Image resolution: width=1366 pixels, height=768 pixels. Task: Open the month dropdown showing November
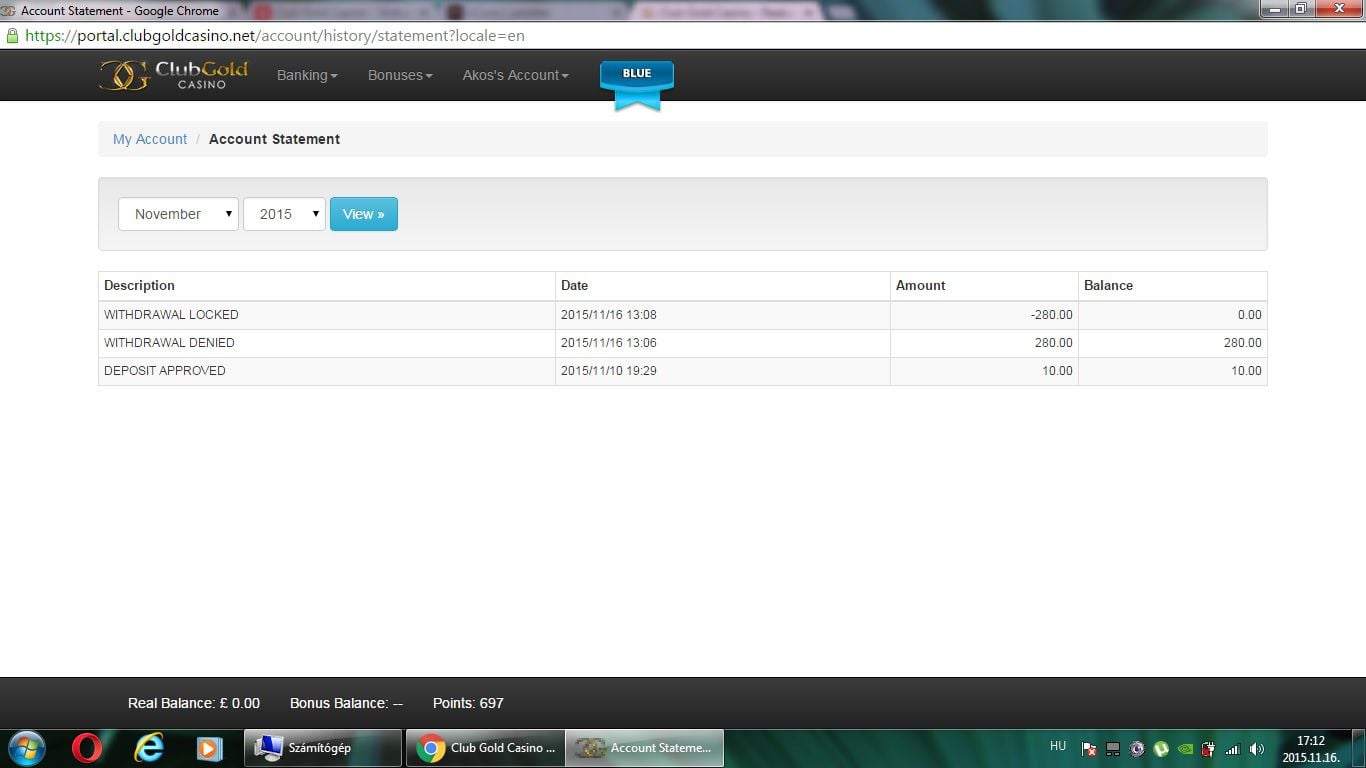pyautogui.click(x=178, y=214)
